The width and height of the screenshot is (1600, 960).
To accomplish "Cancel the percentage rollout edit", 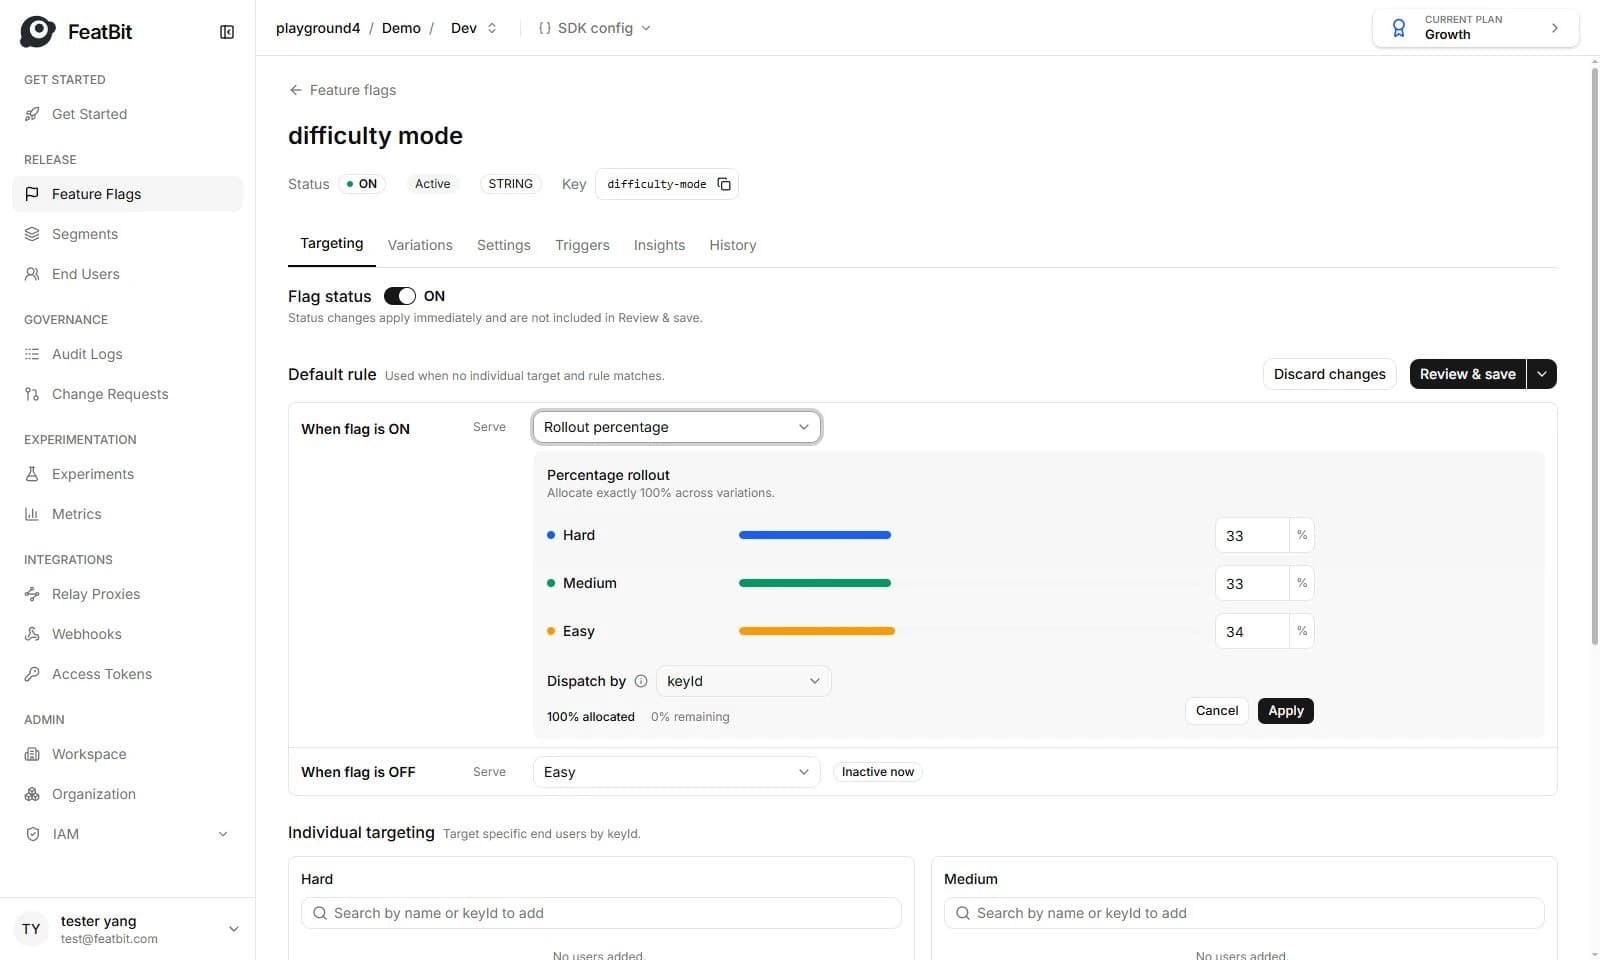I will pos(1217,711).
